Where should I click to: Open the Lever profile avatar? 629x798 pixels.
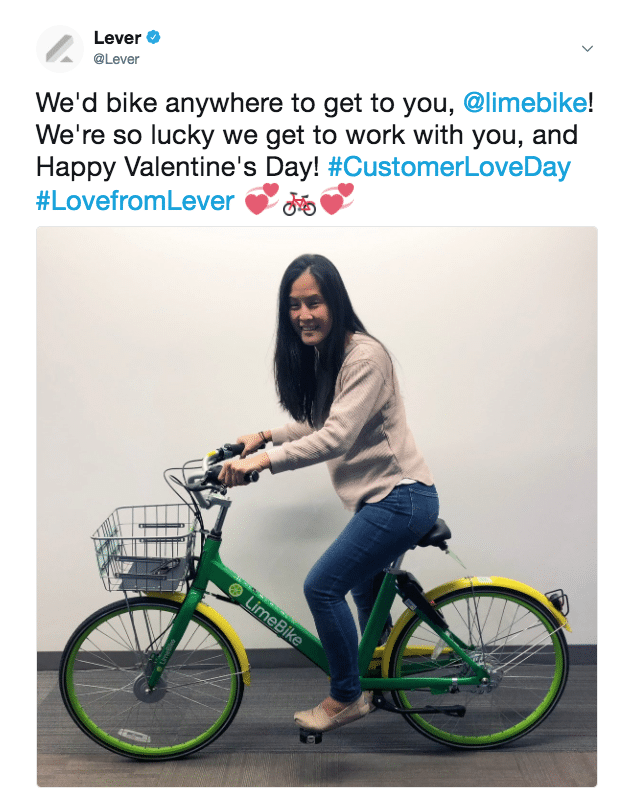[x=60, y=49]
